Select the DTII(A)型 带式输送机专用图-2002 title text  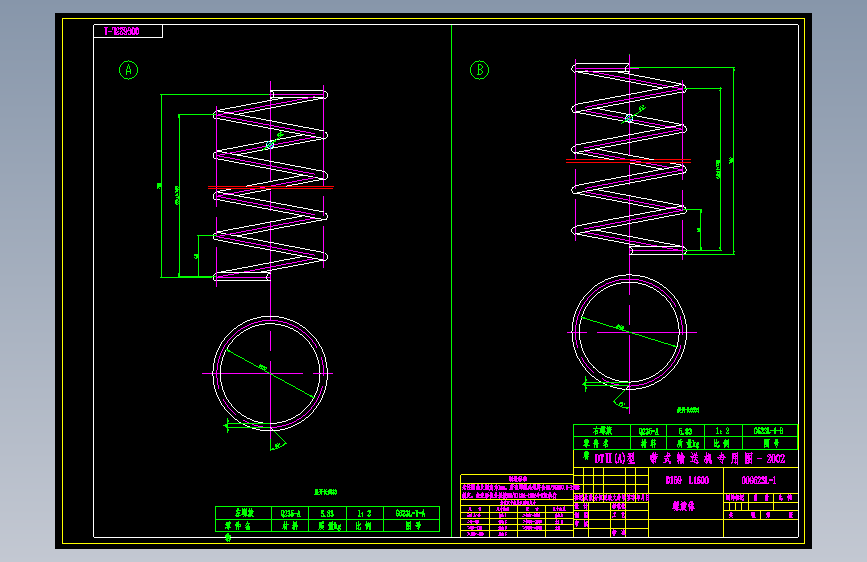[690, 459]
